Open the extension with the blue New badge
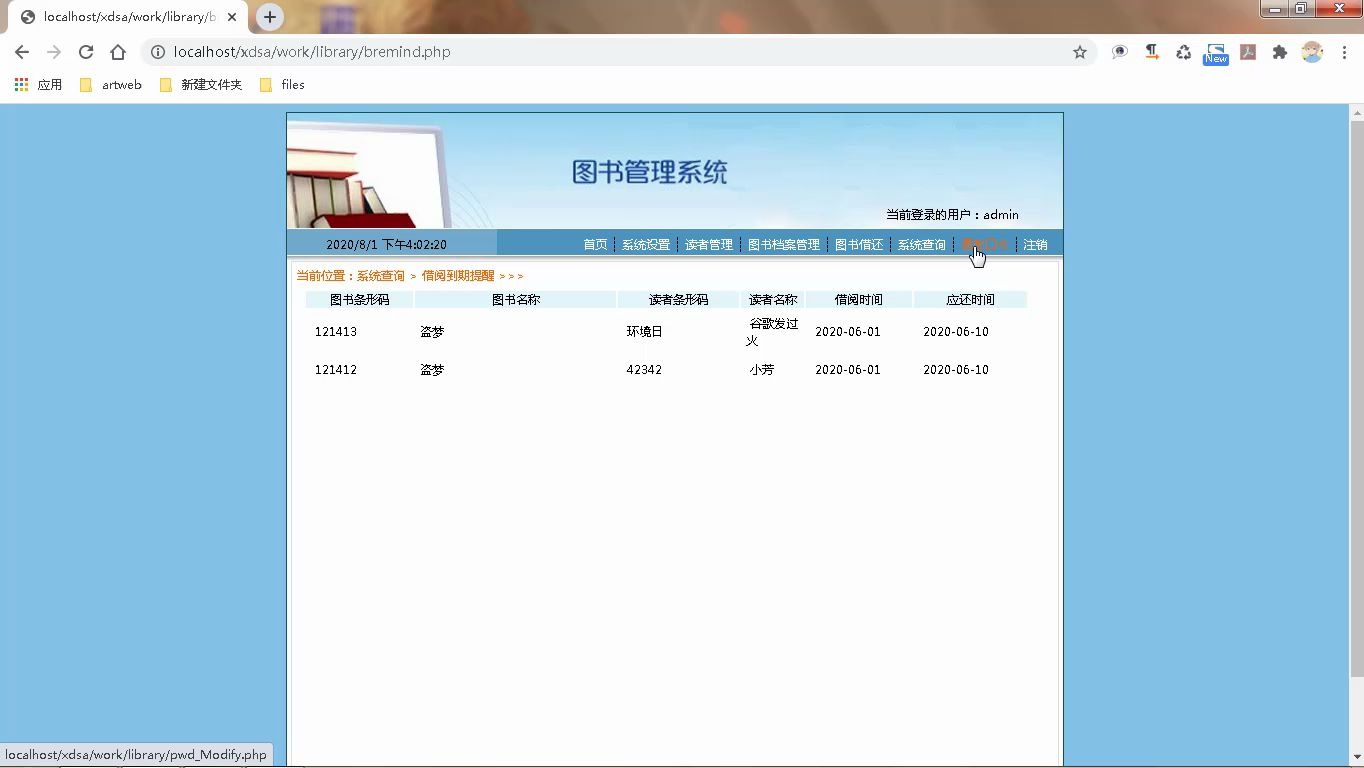The height and width of the screenshot is (768, 1364). 1215,51
